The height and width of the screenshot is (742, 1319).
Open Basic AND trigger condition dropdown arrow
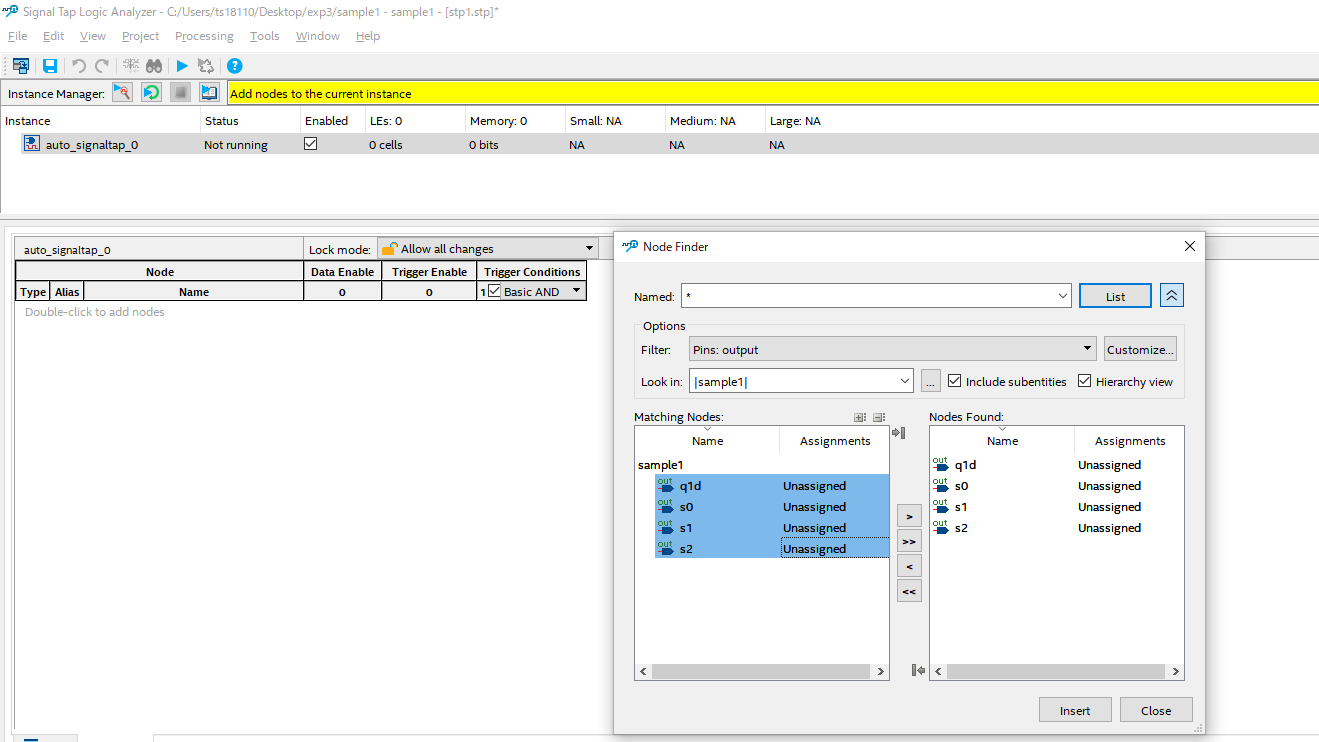pos(576,291)
